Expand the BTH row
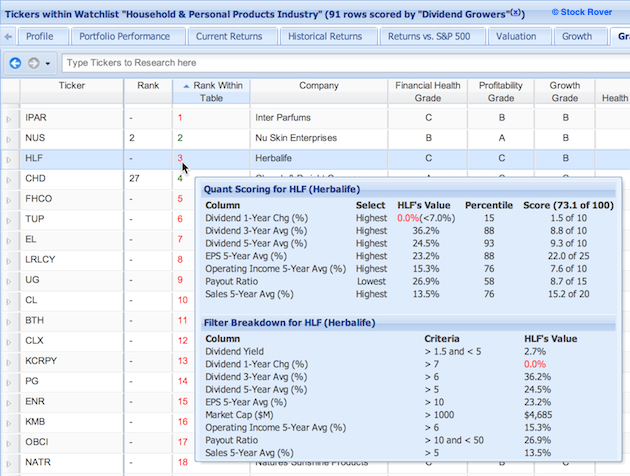Screen dimensions: 630x476 (9, 322)
